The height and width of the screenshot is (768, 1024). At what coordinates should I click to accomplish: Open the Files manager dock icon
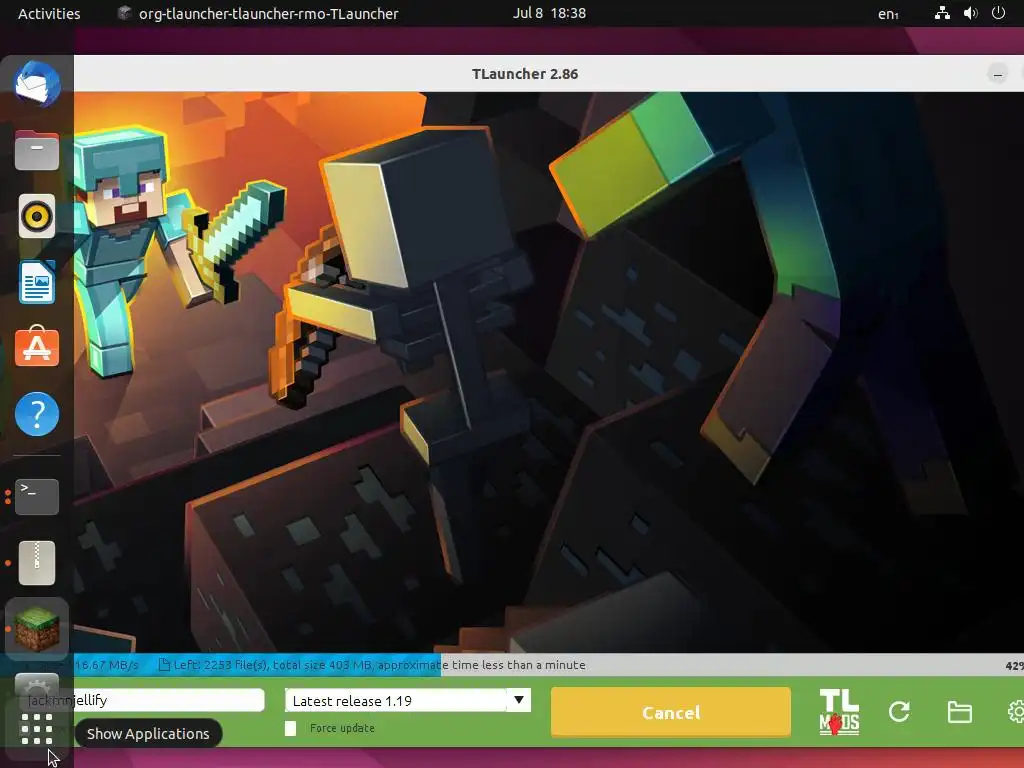coord(37,150)
